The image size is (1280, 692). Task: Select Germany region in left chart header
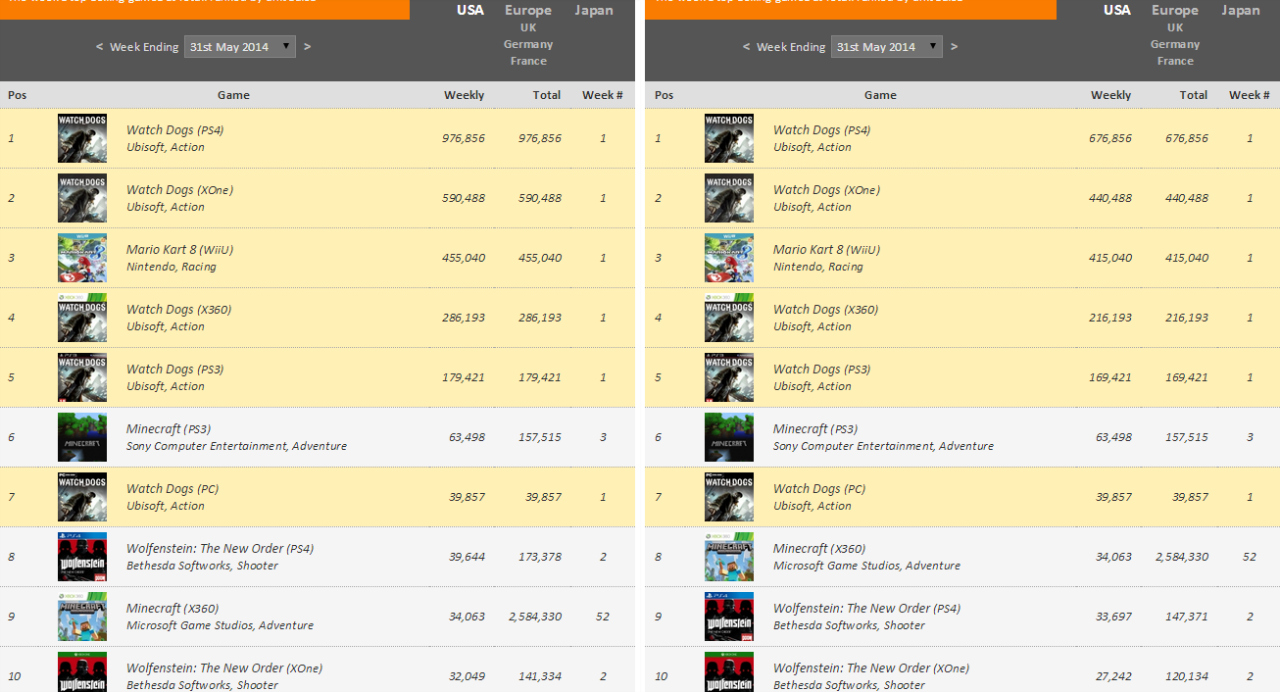coord(528,44)
